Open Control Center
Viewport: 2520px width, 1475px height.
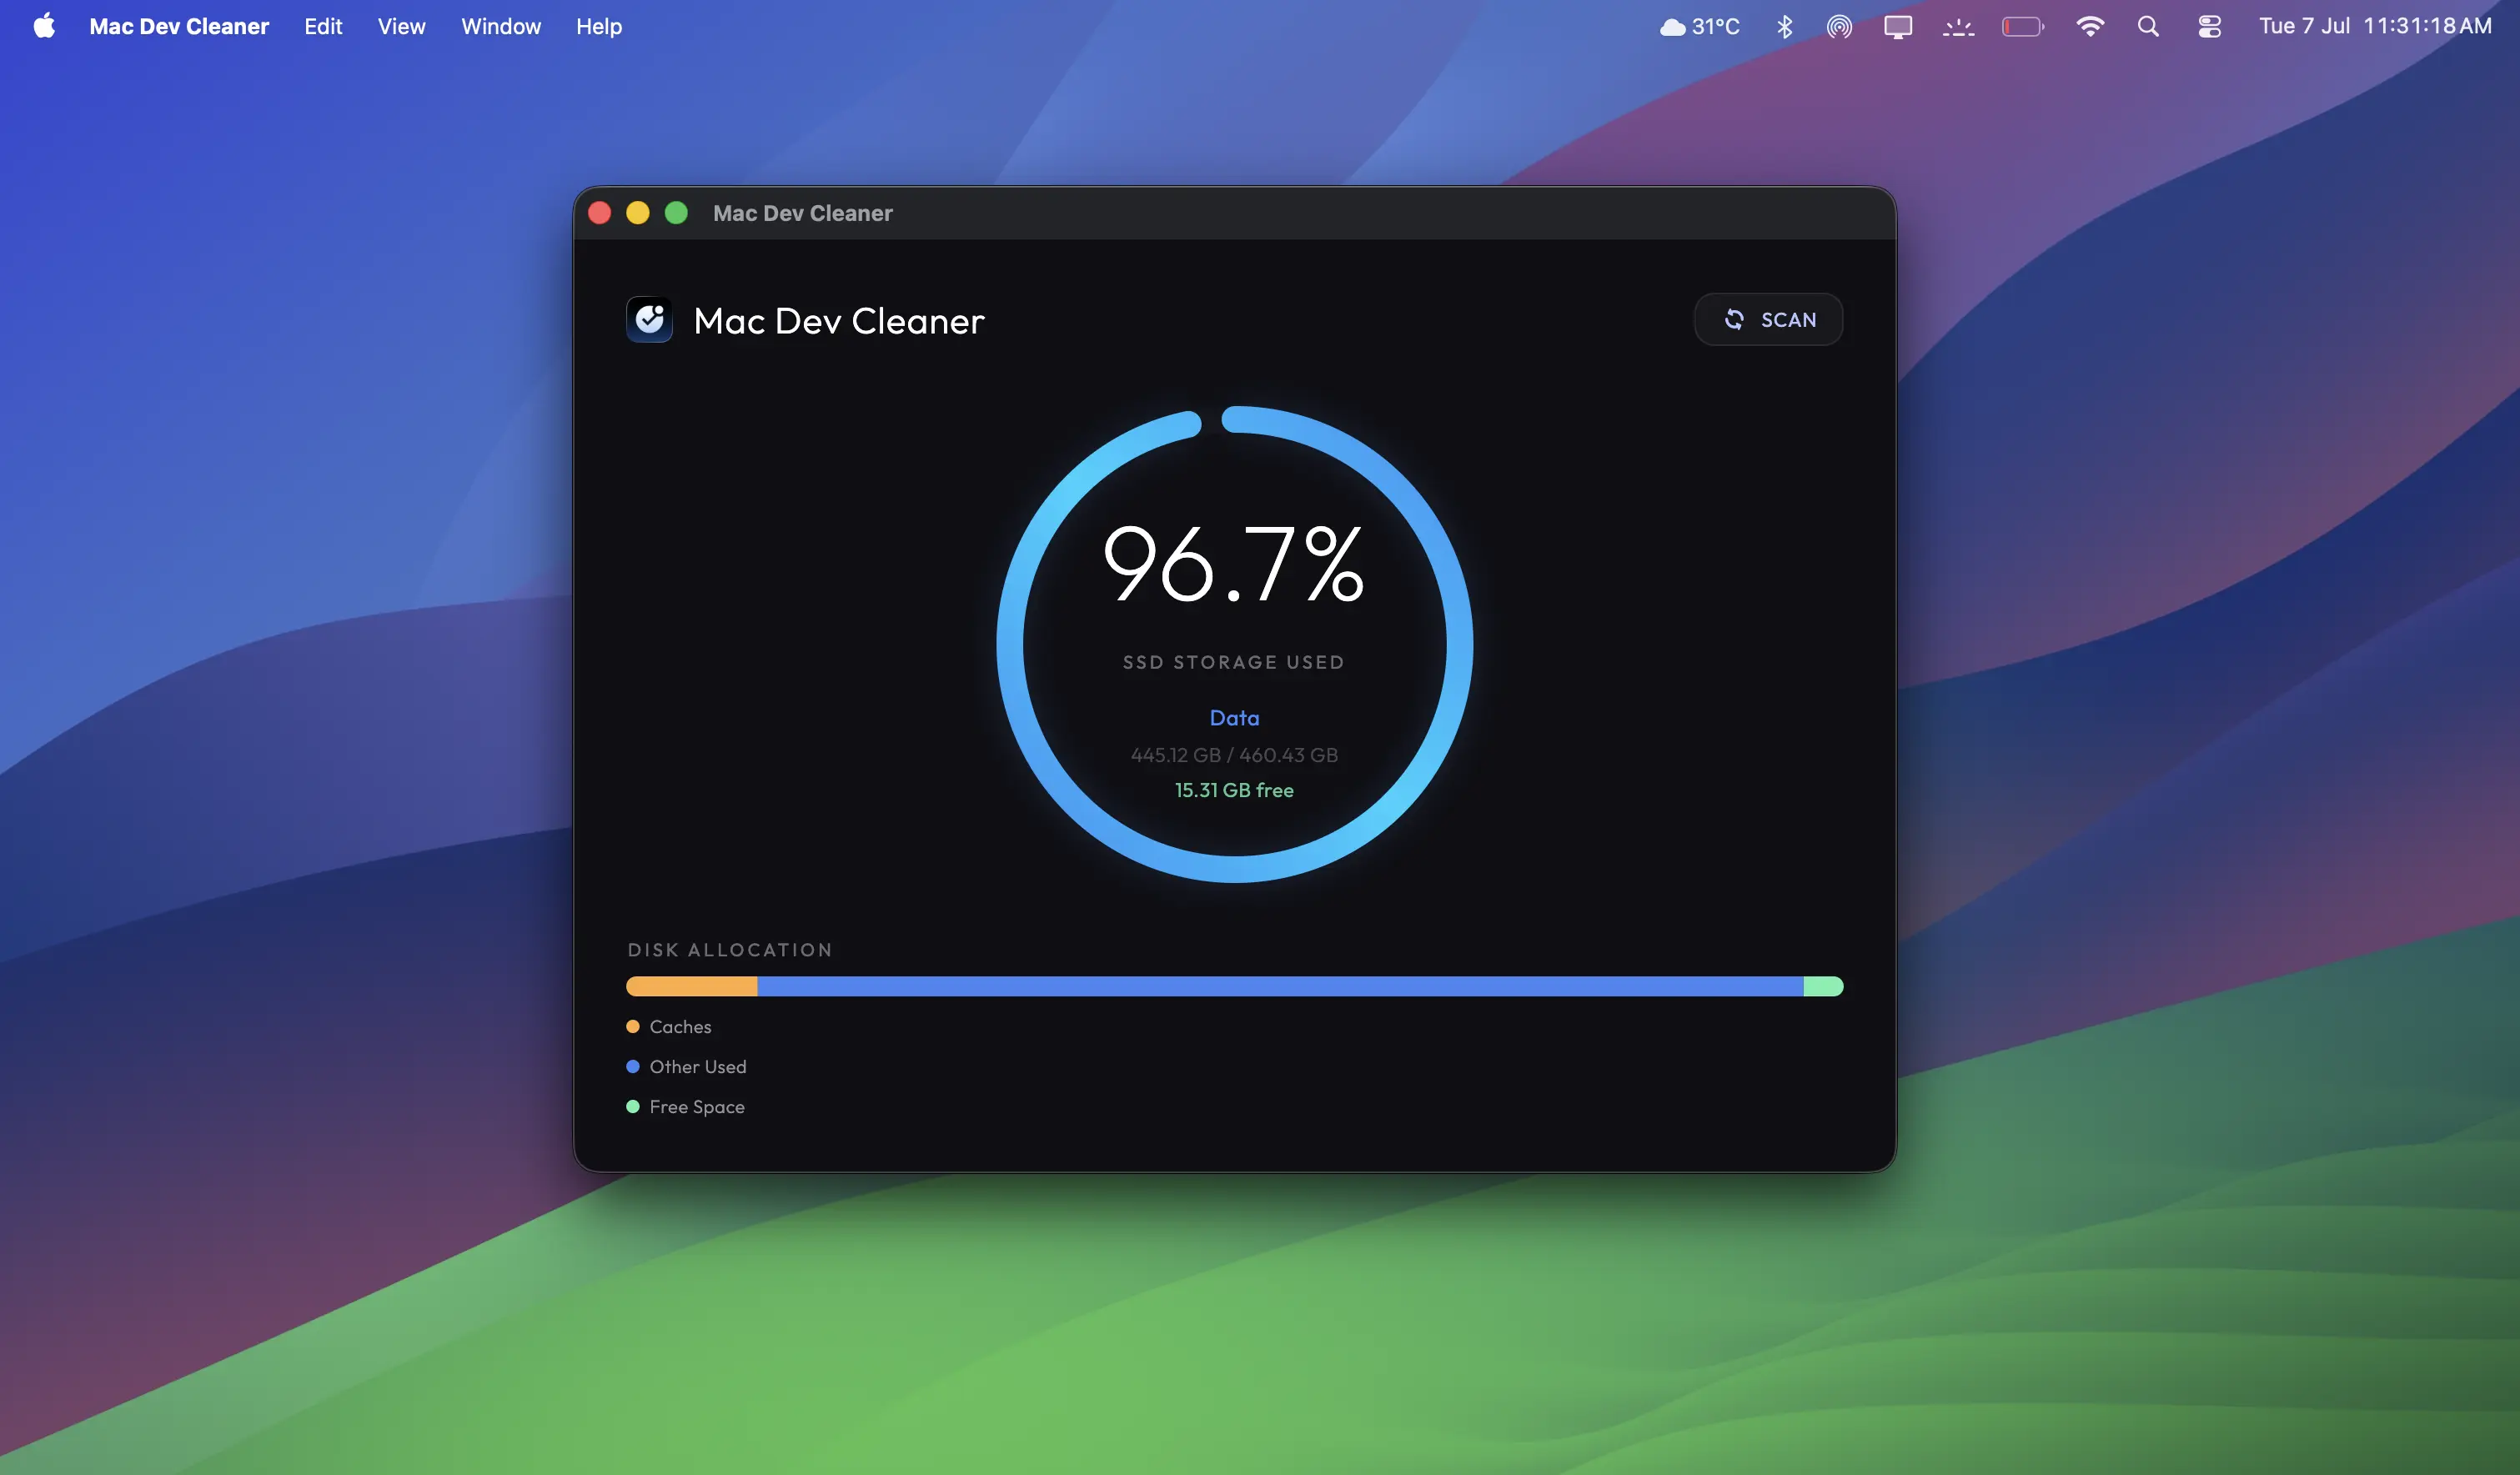pos(2210,26)
